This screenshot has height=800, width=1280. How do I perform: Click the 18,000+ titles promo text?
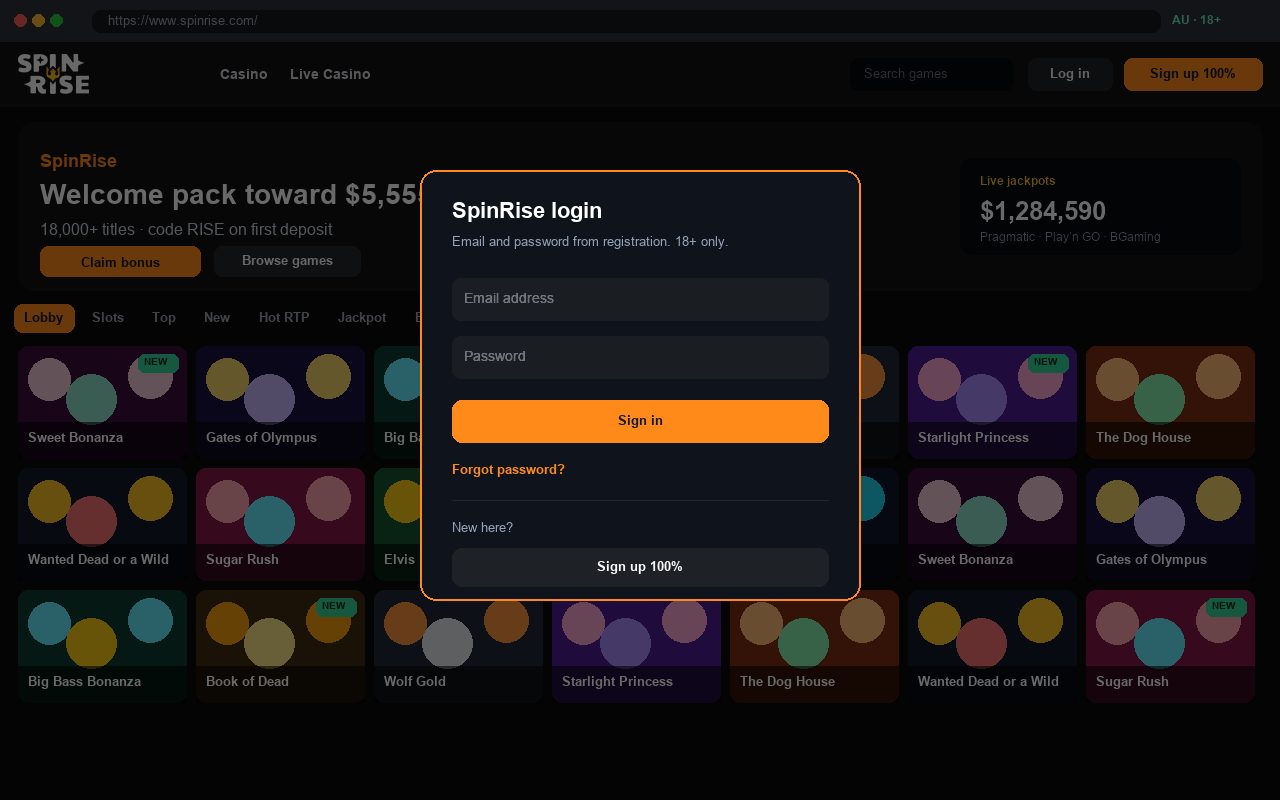pos(186,230)
